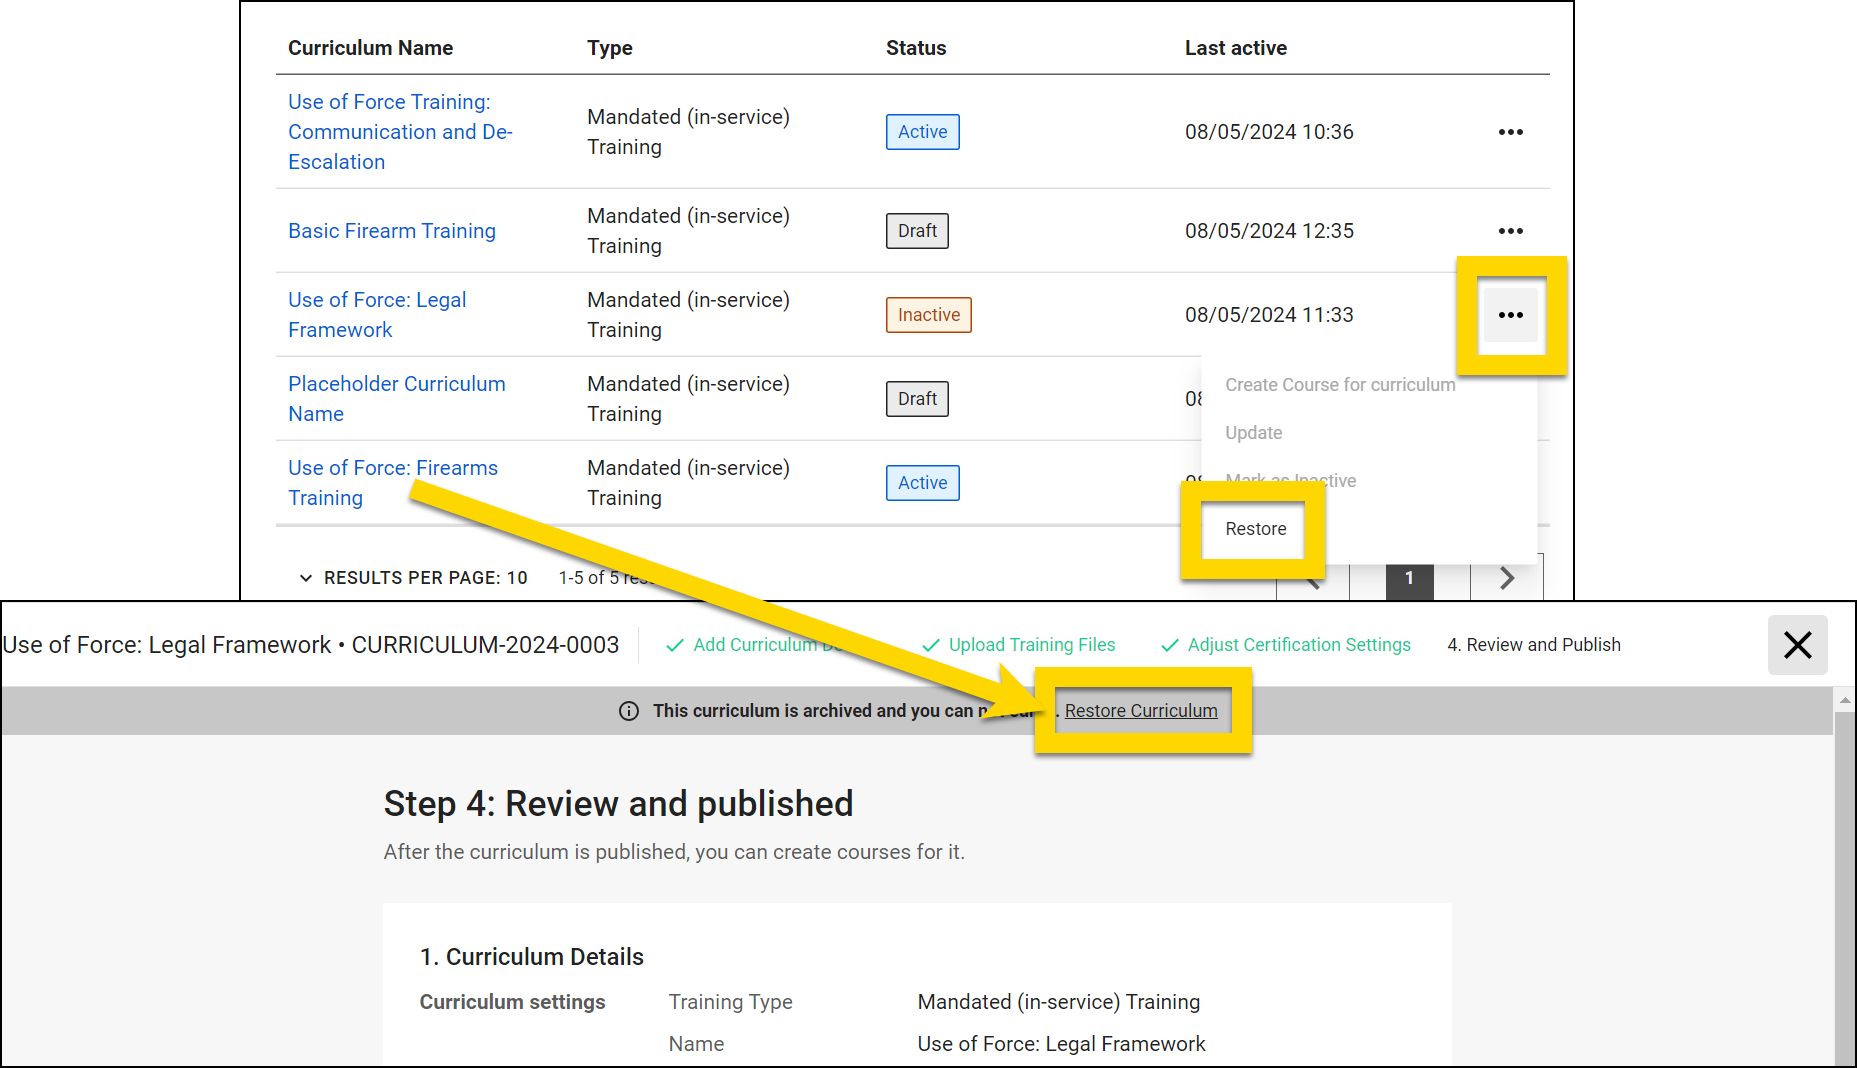Select Update in the context menu

point(1253,432)
